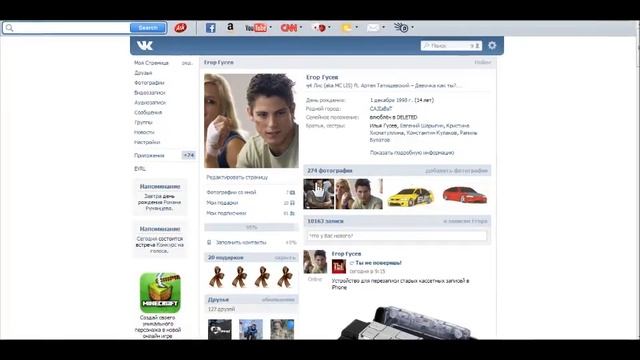The height and width of the screenshot is (360, 640).
Task: Expand the spider icon toolbar dropdown arrow
Action: [413, 27]
